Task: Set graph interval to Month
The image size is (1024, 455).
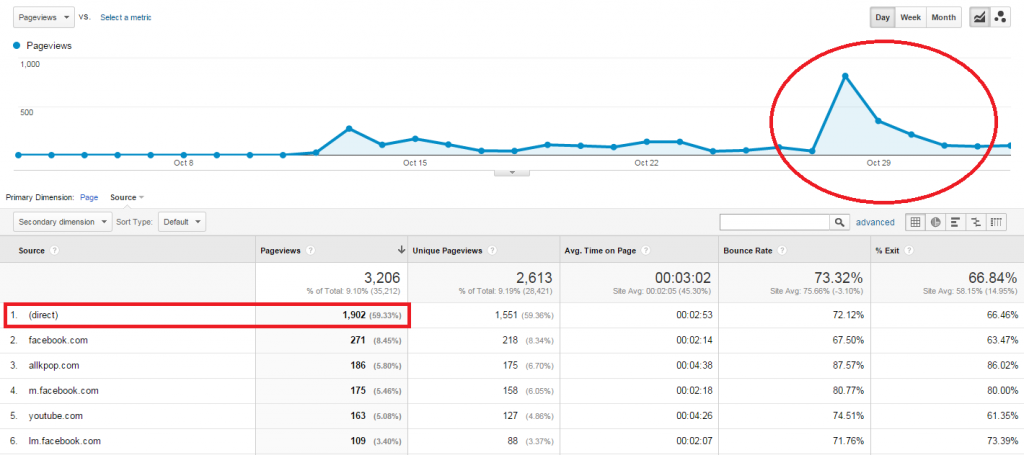Action: [x=943, y=18]
